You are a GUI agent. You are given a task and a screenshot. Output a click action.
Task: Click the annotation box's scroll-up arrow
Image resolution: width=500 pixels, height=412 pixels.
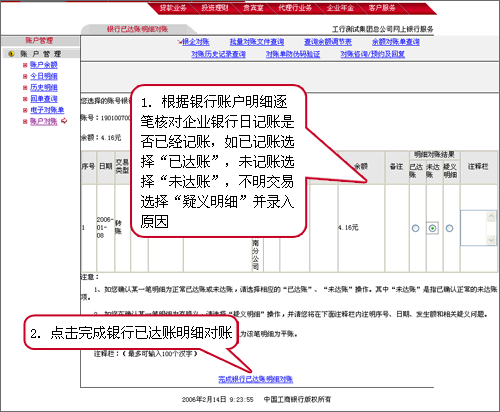[x=491, y=216]
